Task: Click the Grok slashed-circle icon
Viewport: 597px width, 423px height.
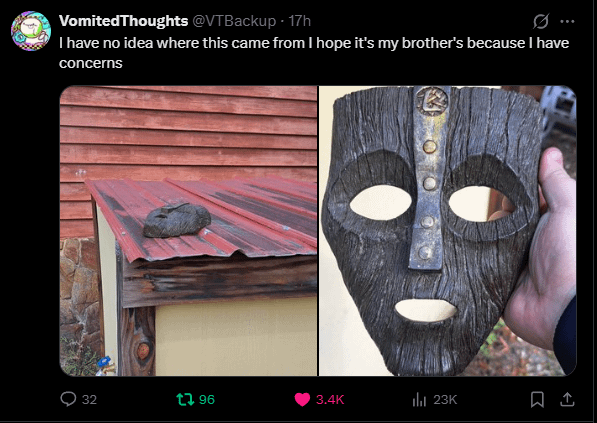Action: point(541,21)
